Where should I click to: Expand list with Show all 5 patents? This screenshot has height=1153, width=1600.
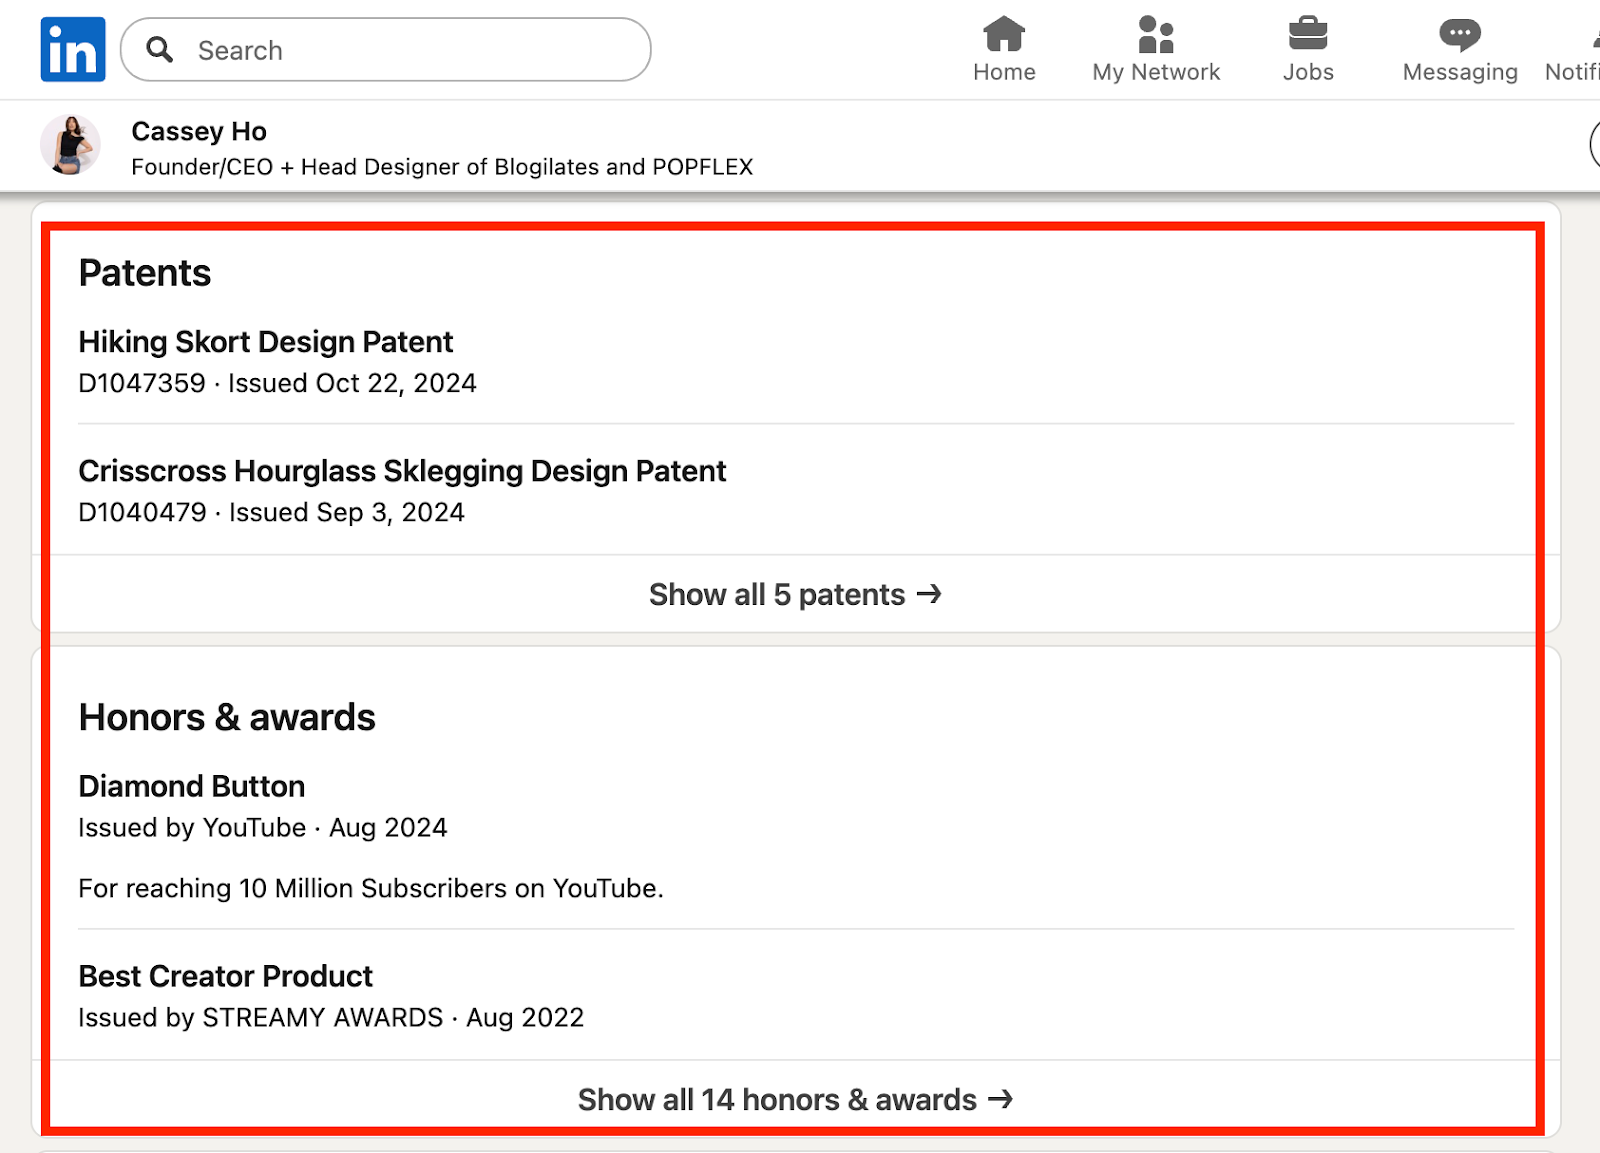click(x=795, y=594)
